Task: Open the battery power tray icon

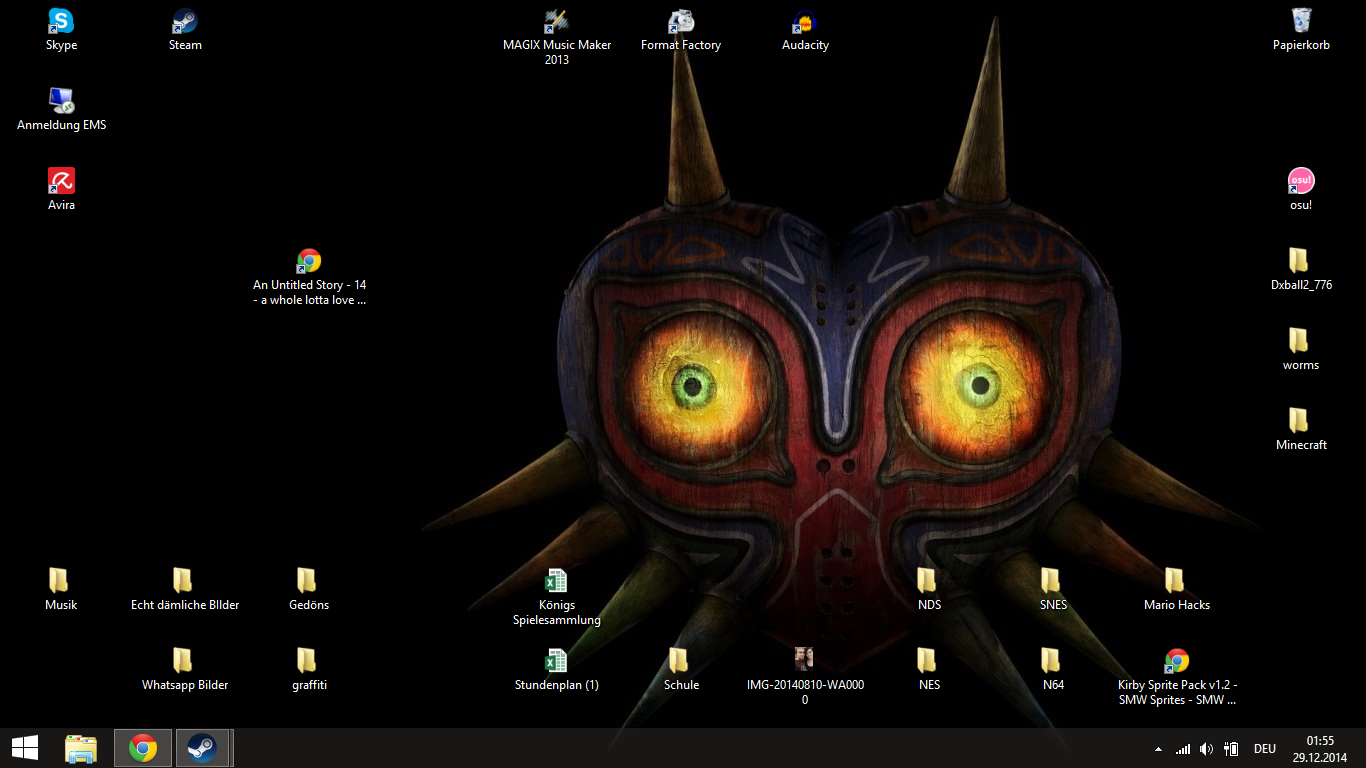Action: pyautogui.click(x=1232, y=748)
